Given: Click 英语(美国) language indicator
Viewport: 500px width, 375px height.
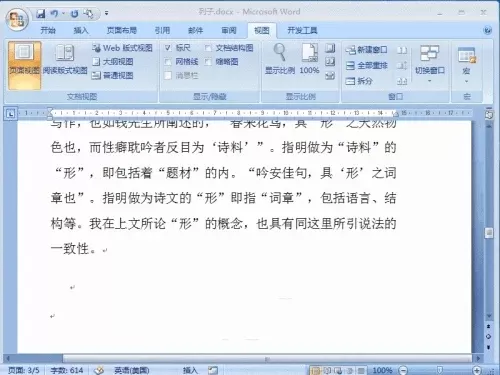Looking at the screenshot, I should point(132,370).
